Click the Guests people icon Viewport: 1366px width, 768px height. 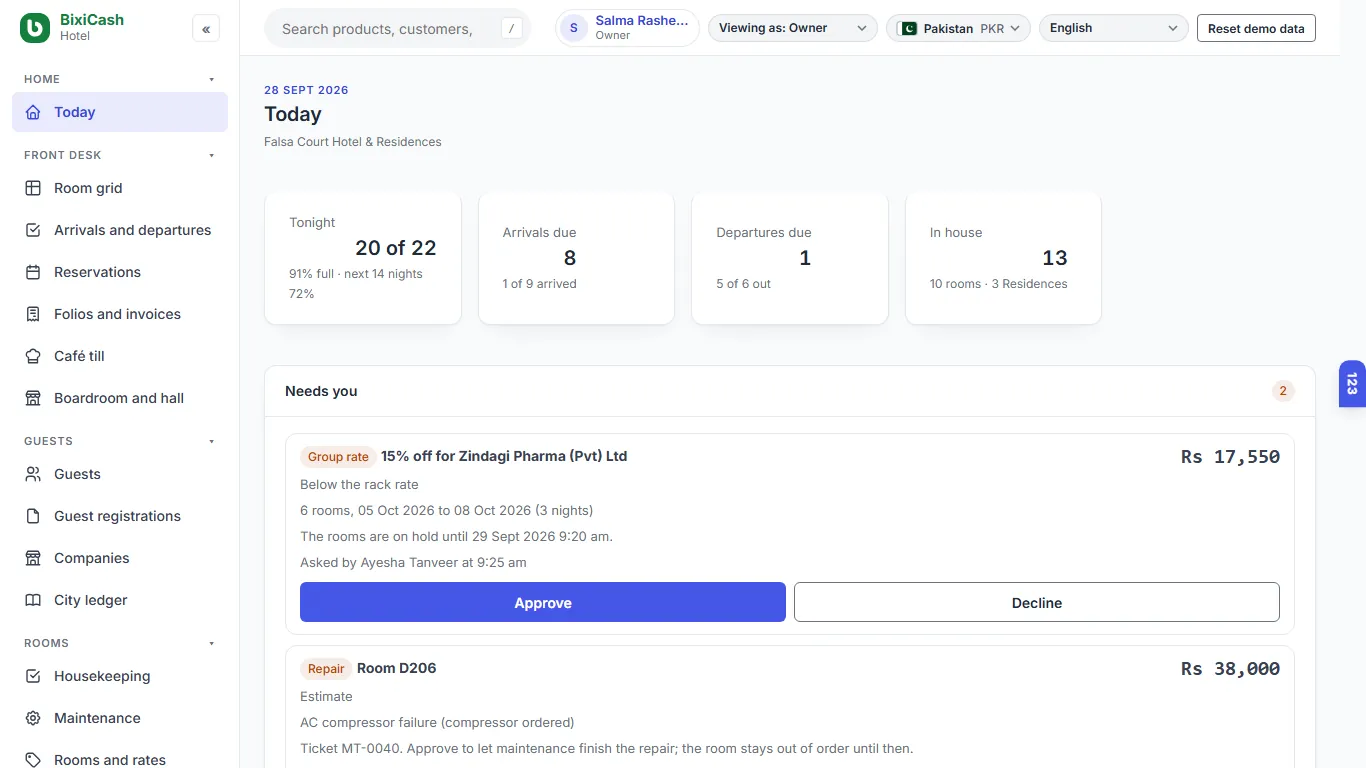(x=33, y=474)
